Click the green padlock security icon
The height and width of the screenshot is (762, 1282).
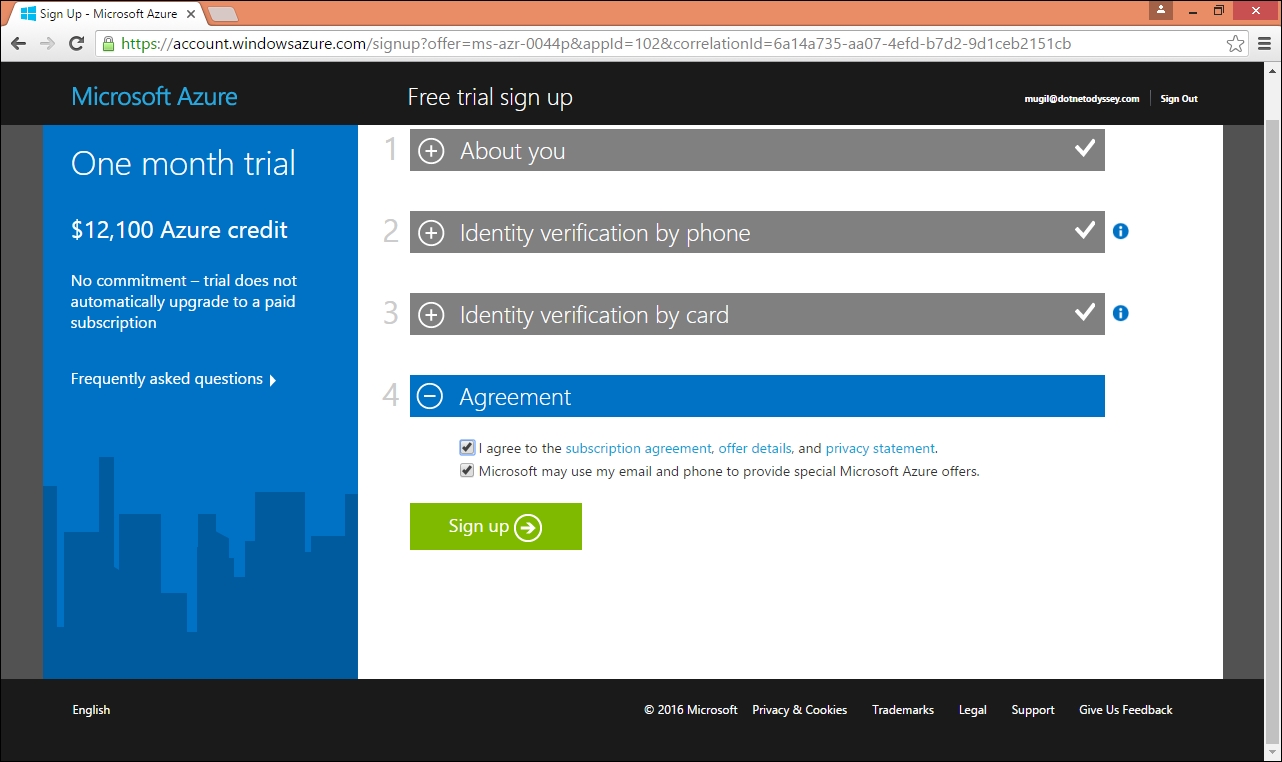[x=108, y=44]
